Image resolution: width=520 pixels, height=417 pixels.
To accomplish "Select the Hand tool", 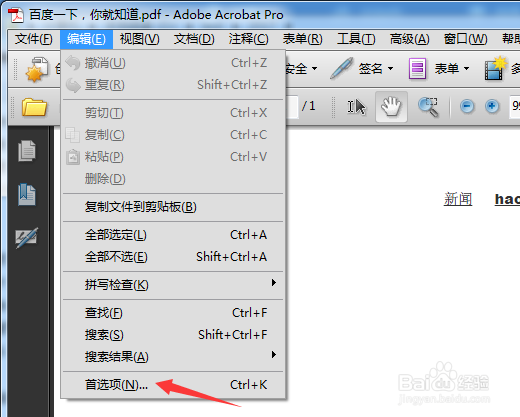I will pos(391,107).
